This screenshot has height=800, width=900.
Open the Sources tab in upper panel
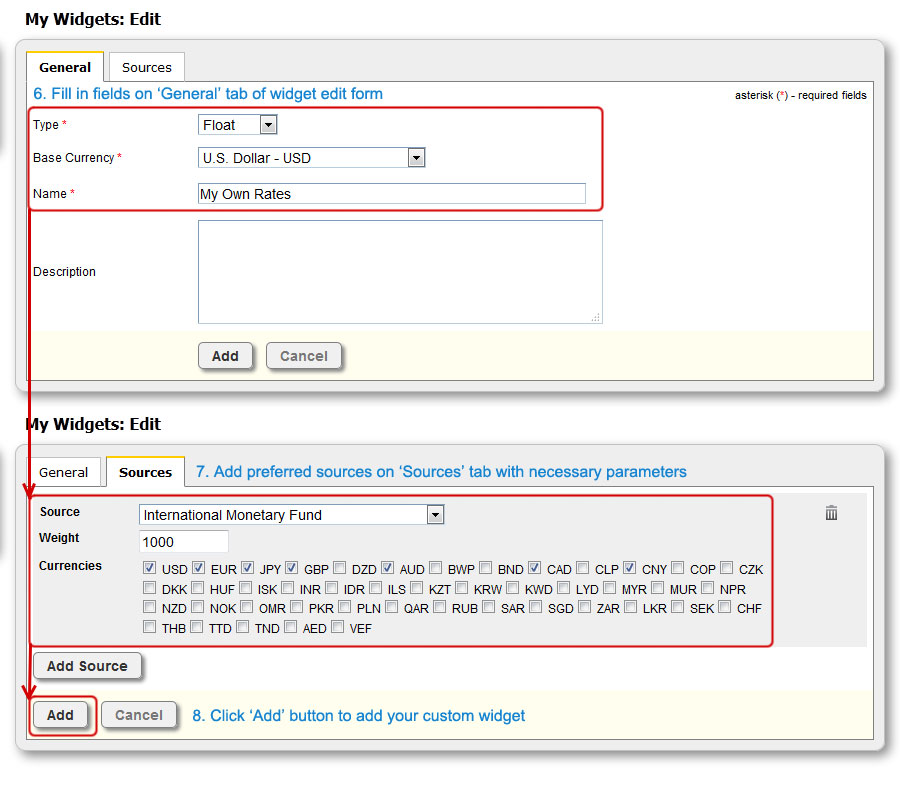point(146,67)
